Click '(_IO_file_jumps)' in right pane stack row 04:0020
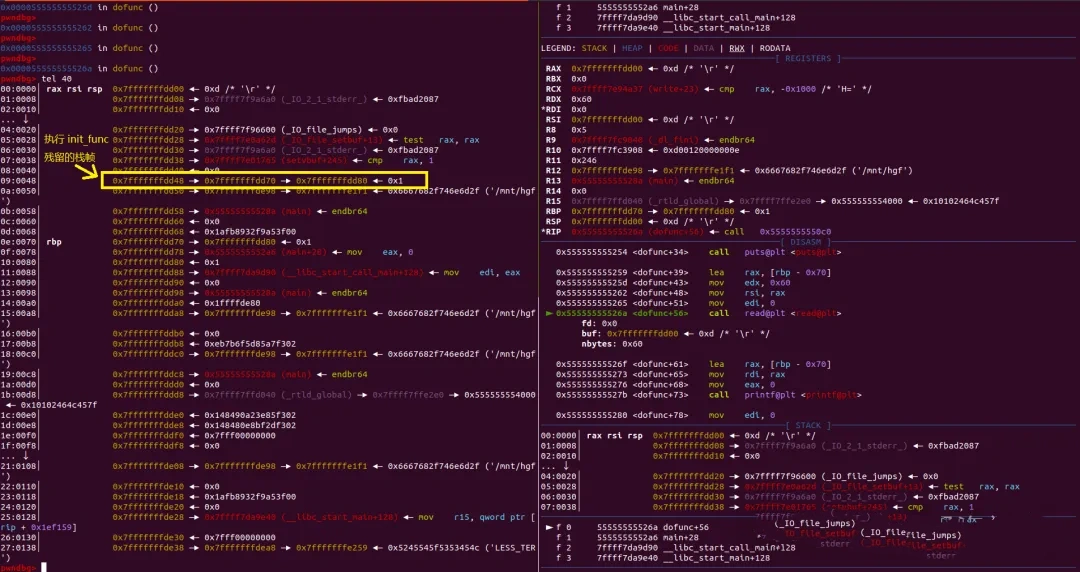Image resolution: width=1080 pixels, height=572 pixels. click(862, 476)
